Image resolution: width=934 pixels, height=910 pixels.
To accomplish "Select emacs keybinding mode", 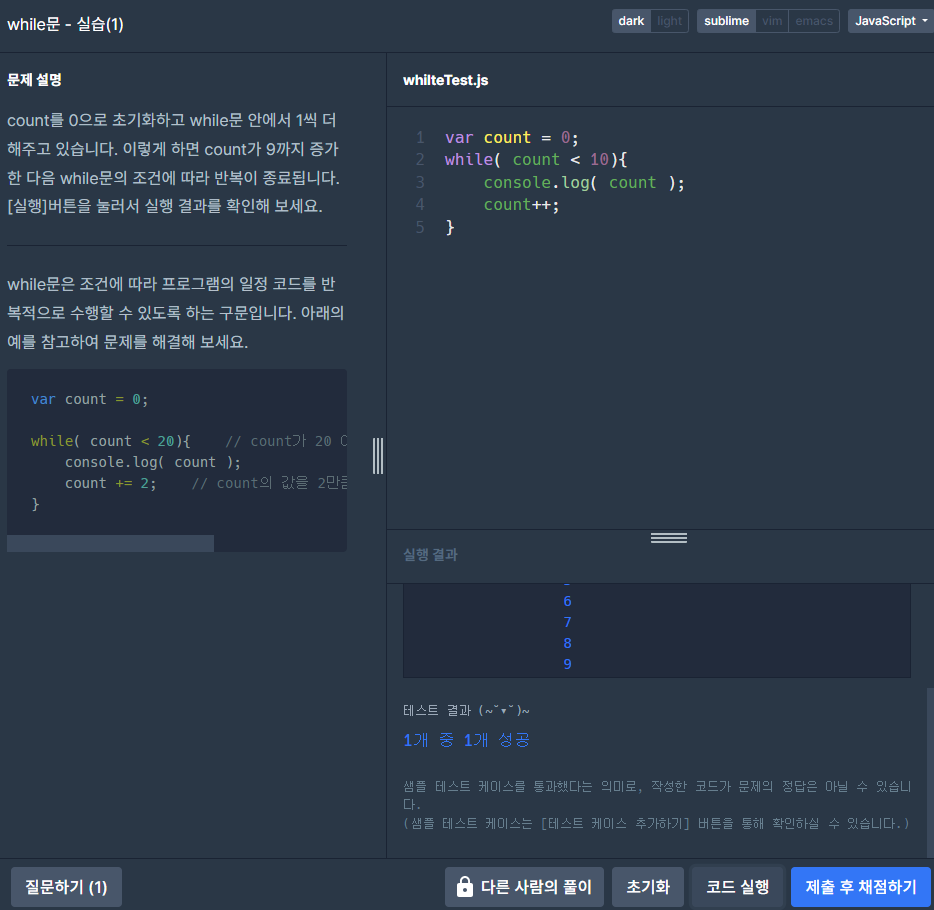I will [x=814, y=21].
